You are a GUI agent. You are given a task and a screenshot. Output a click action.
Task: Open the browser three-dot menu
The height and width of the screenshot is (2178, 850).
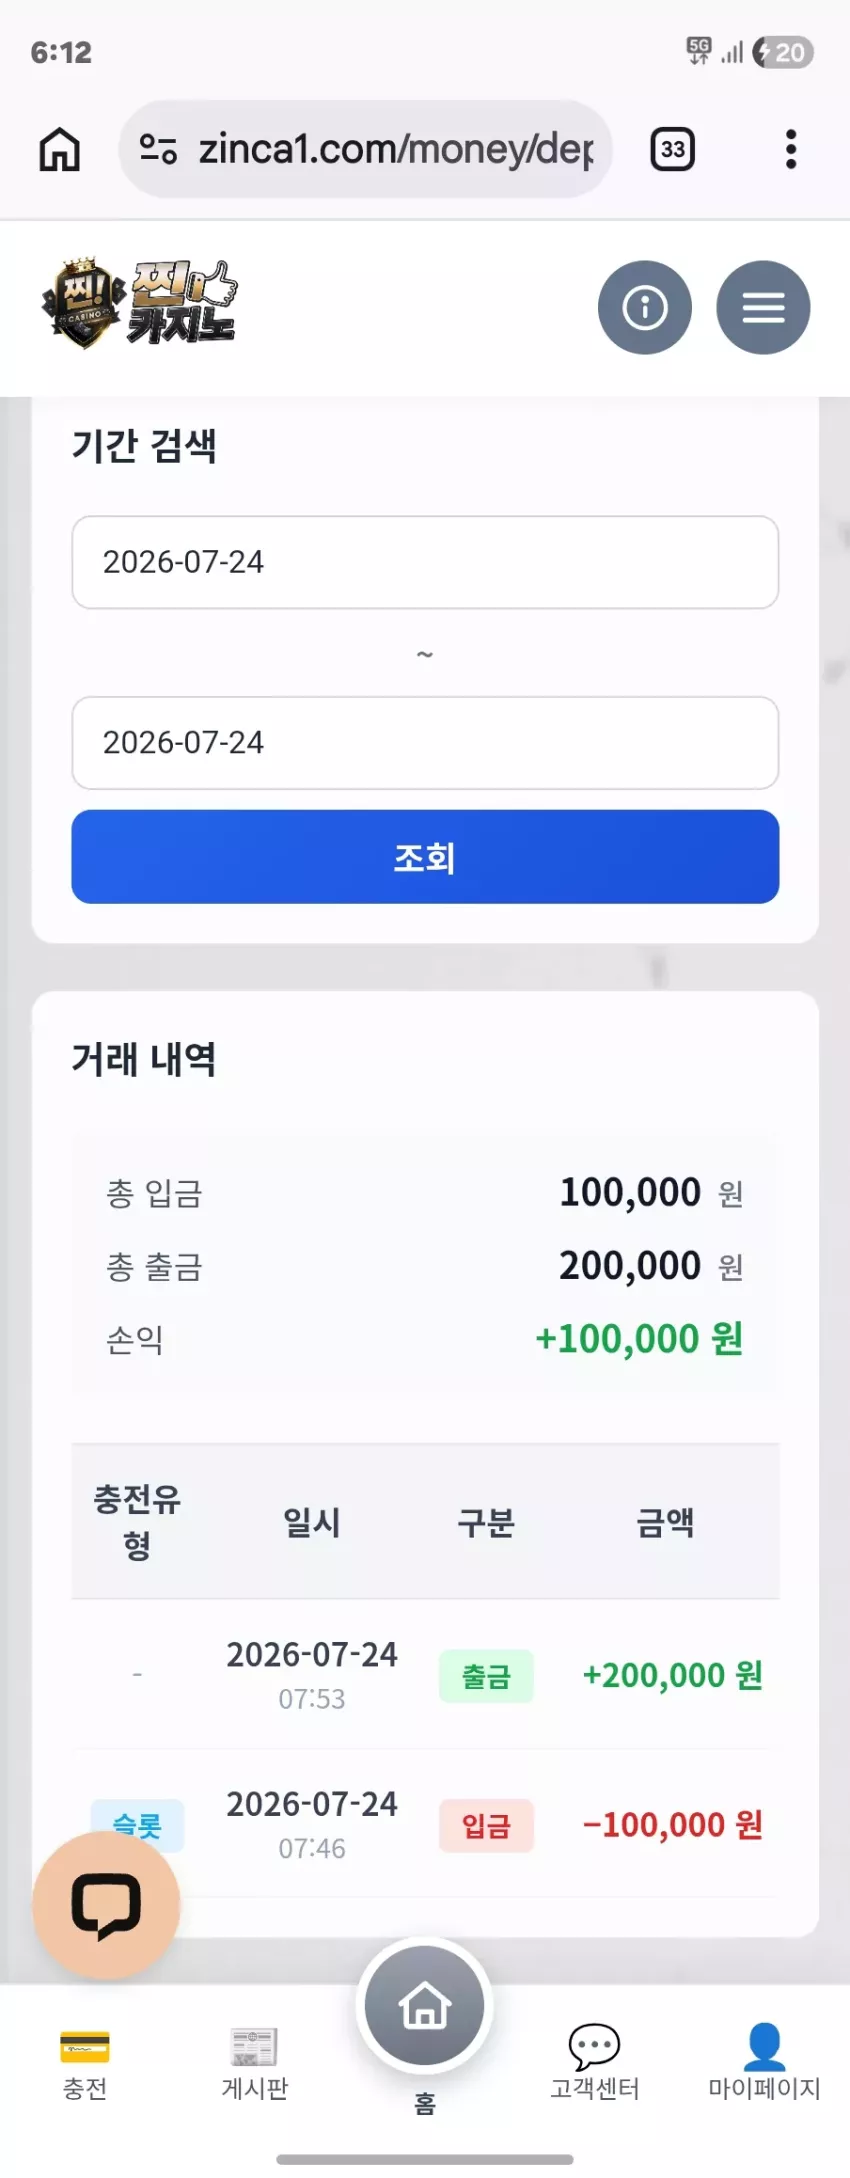791,150
